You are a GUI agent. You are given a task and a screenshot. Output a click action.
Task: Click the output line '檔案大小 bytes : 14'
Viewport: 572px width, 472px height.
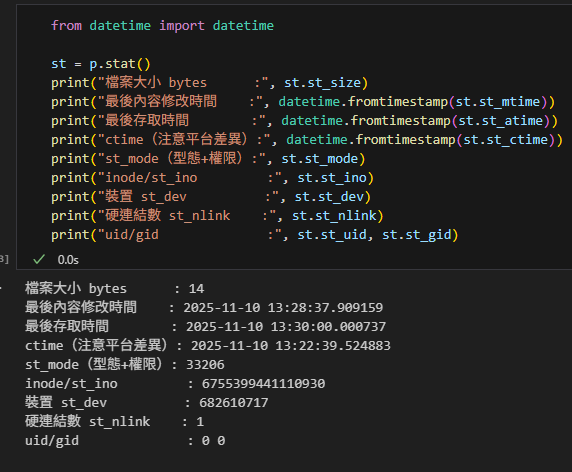(x=115, y=289)
